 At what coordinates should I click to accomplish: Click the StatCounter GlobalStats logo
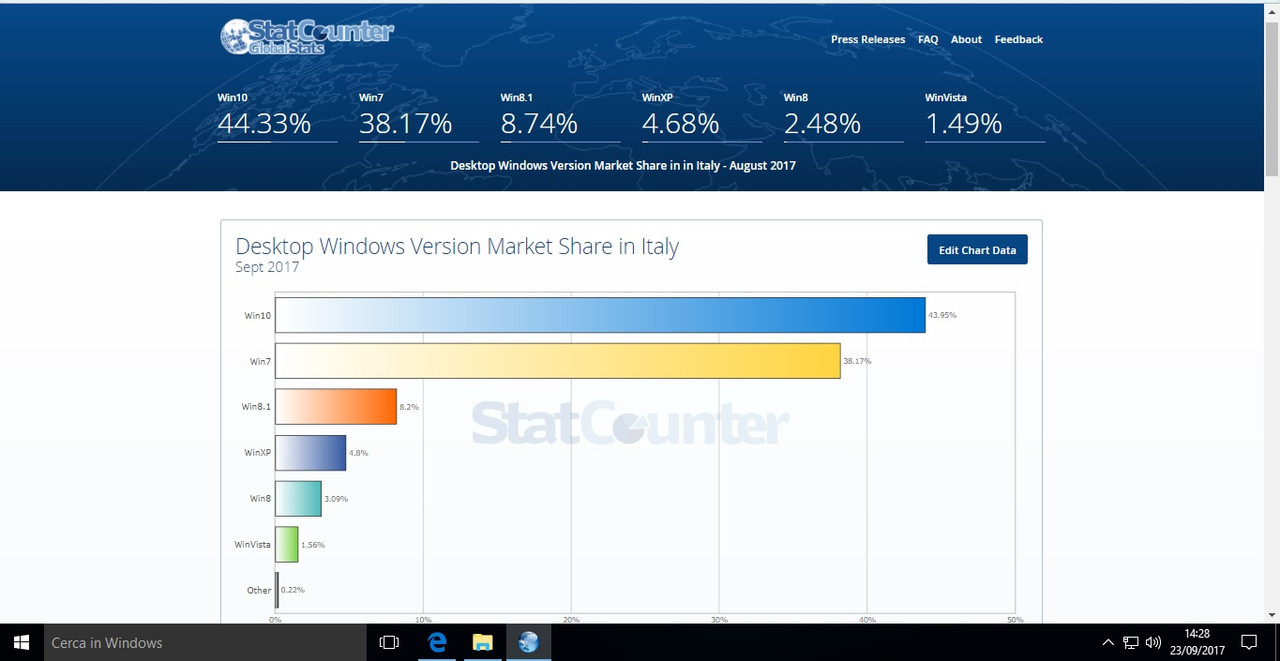307,37
